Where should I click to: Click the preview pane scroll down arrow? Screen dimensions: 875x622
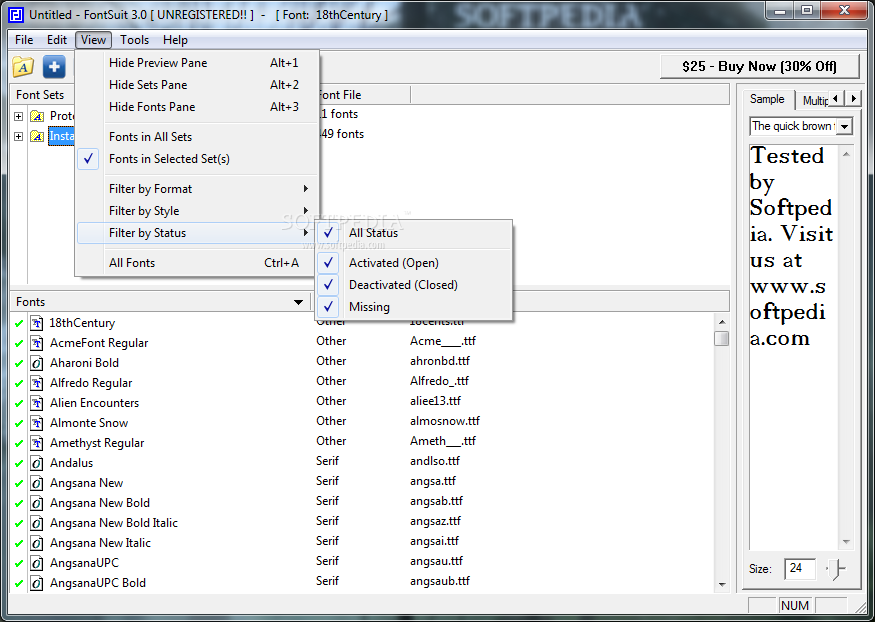tap(846, 542)
